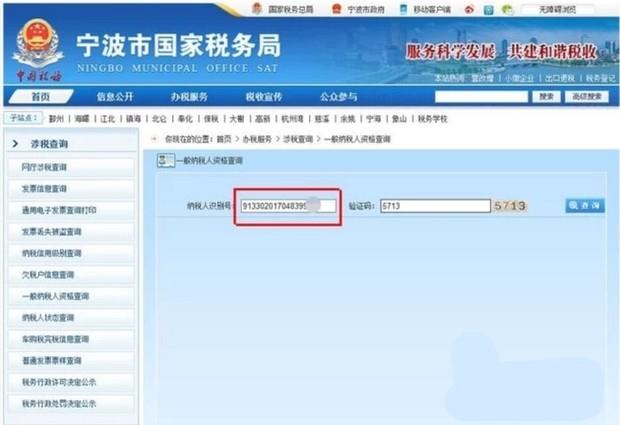
Task: Open the 奉化 sub-site link
Action: [185, 119]
